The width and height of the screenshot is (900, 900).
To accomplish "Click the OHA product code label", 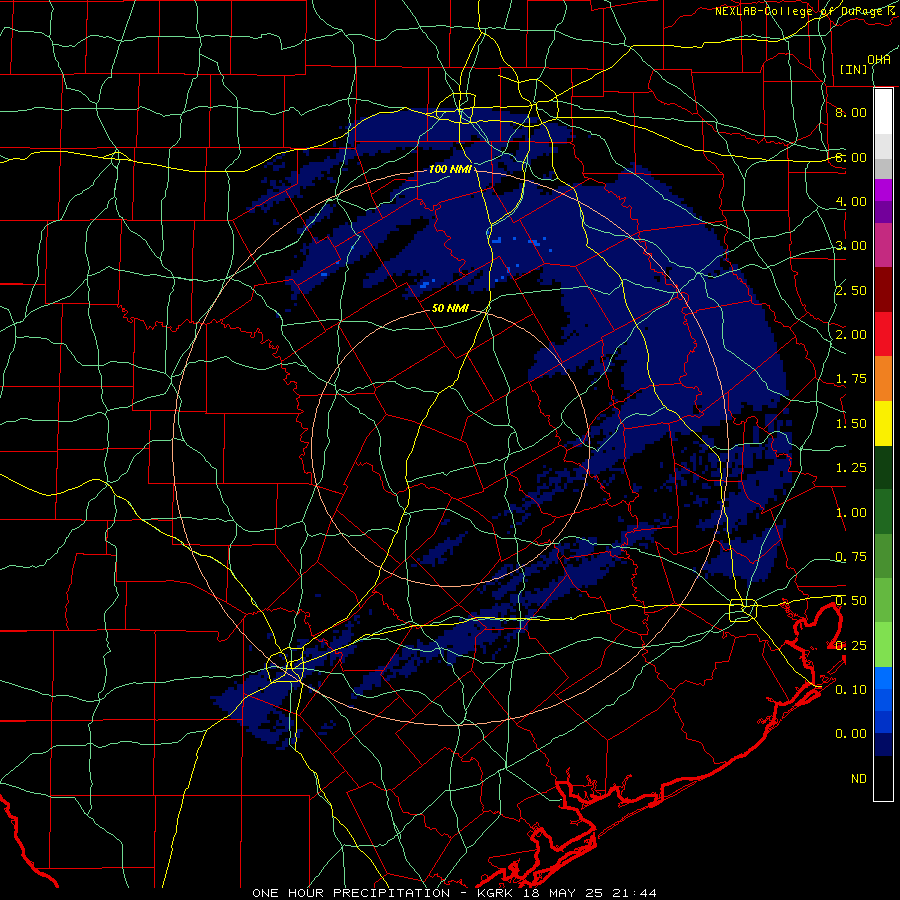I will pos(879,60).
